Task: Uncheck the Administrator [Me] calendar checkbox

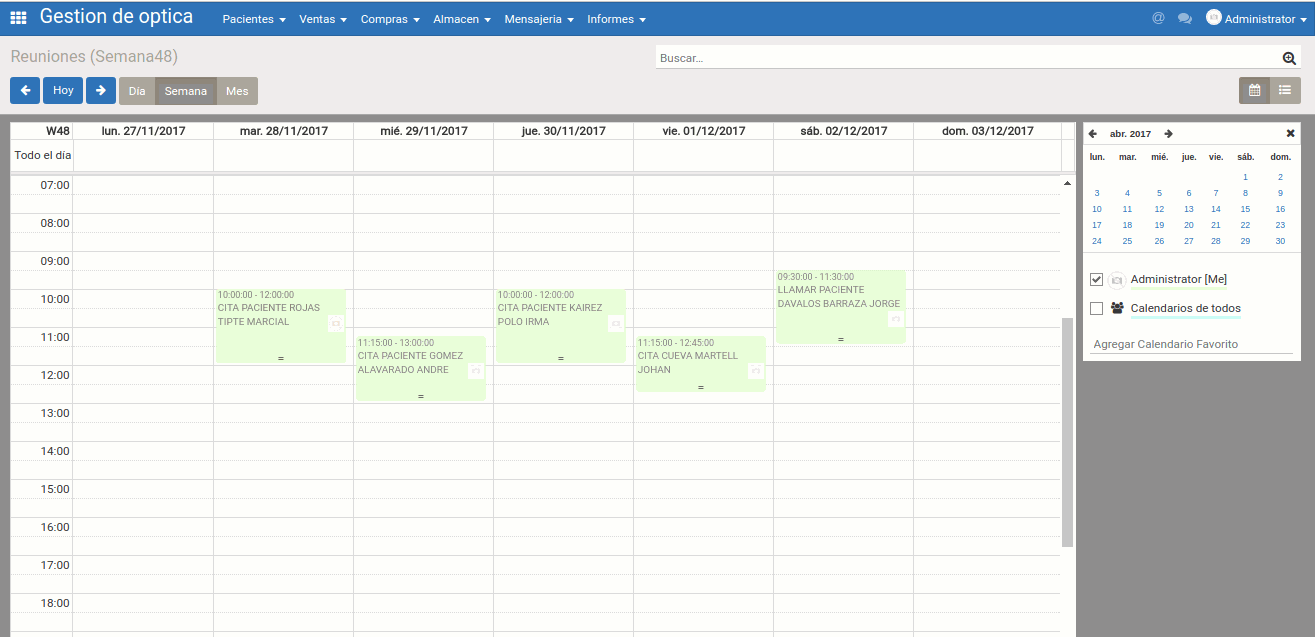Action: (1096, 280)
